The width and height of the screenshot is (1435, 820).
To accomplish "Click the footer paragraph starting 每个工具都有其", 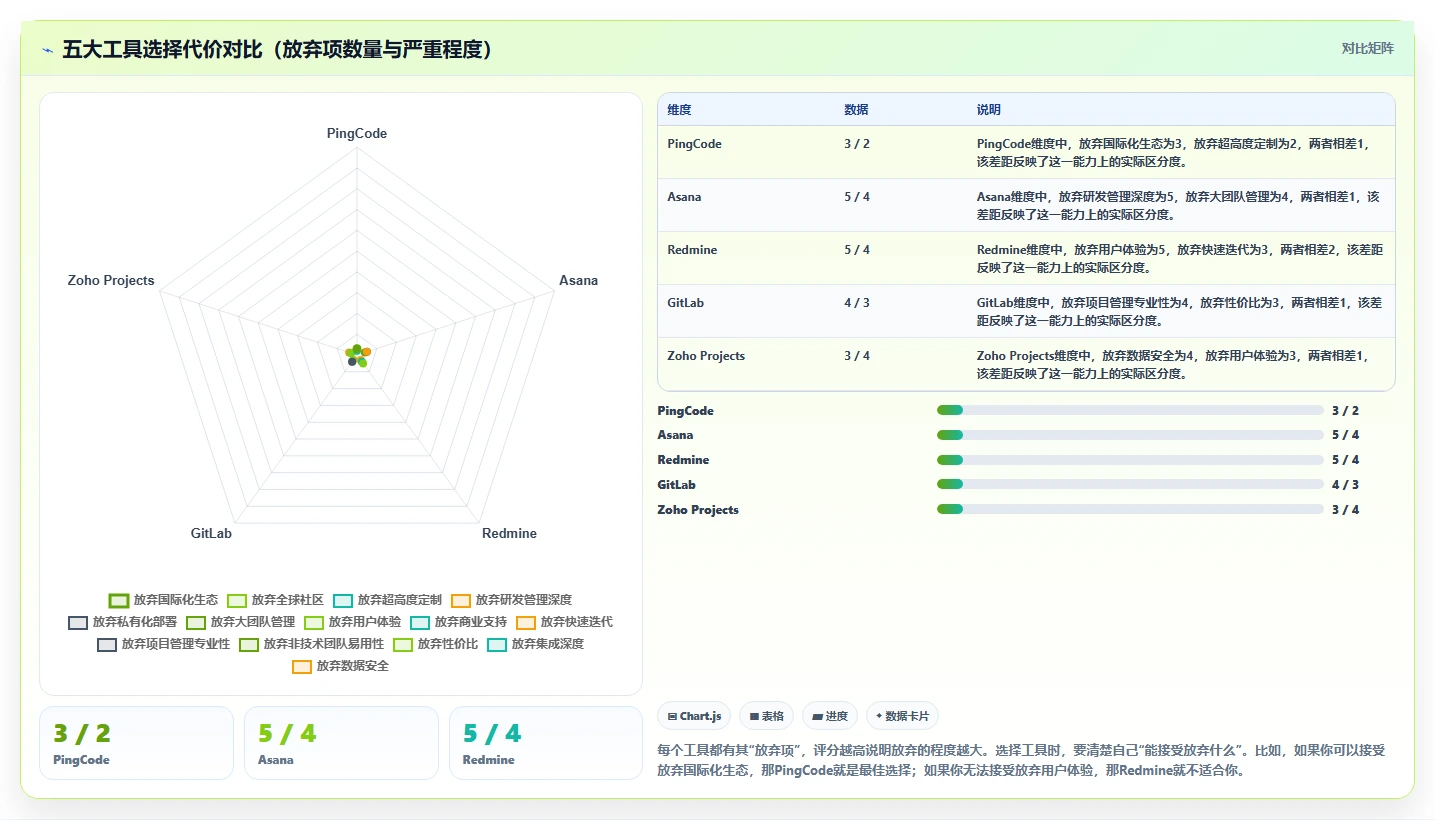I will tap(1021, 760).
